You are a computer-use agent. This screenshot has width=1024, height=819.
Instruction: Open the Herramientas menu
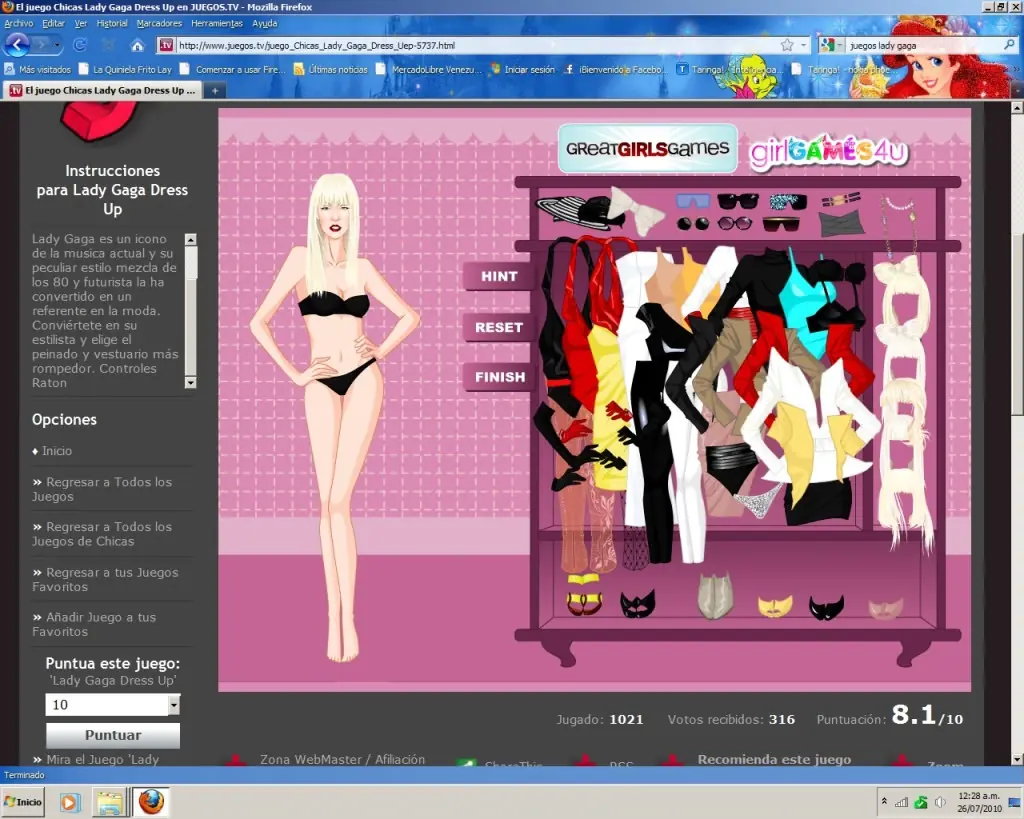click(217, 24)
